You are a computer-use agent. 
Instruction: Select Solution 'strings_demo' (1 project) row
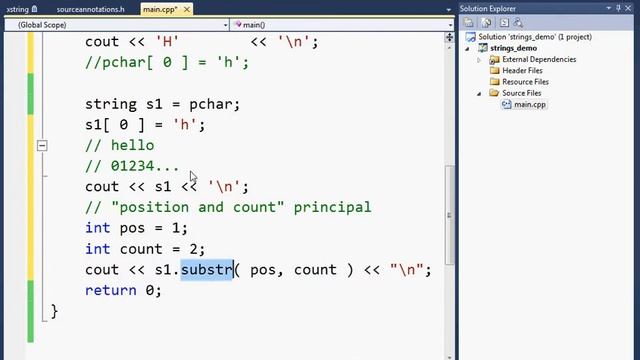[535, 37]
